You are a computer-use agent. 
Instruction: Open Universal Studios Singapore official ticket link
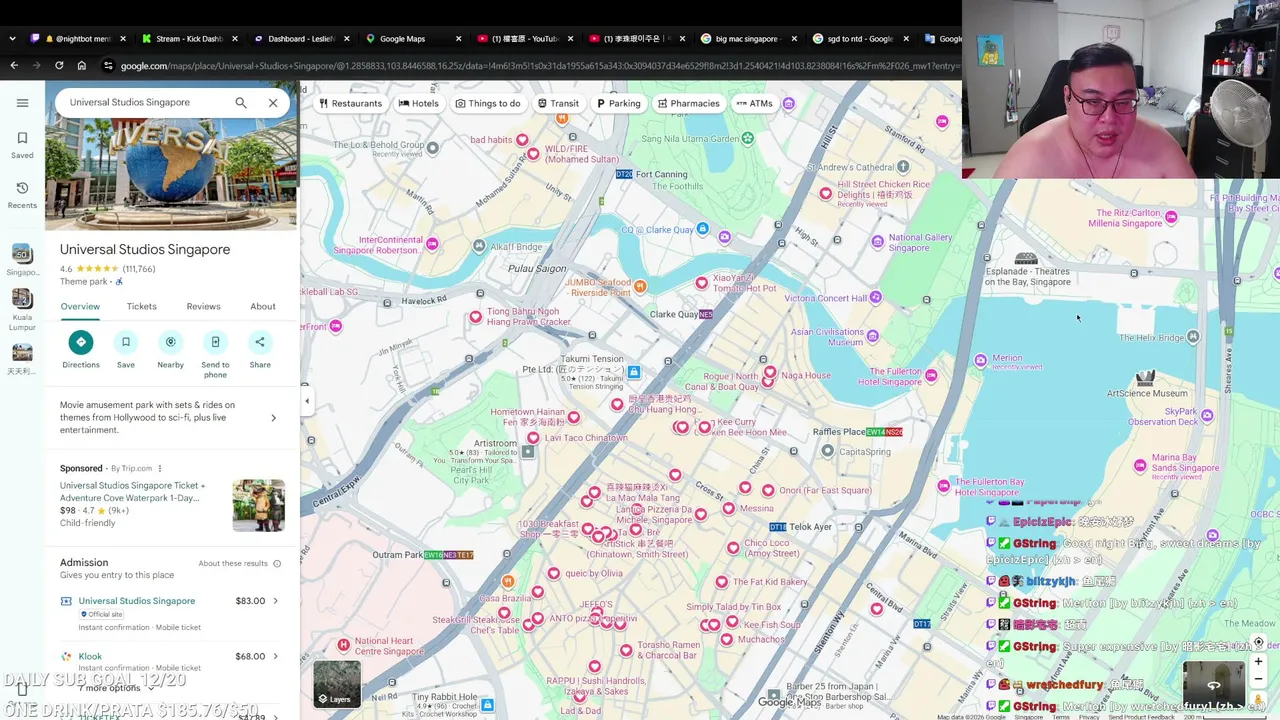137,601
